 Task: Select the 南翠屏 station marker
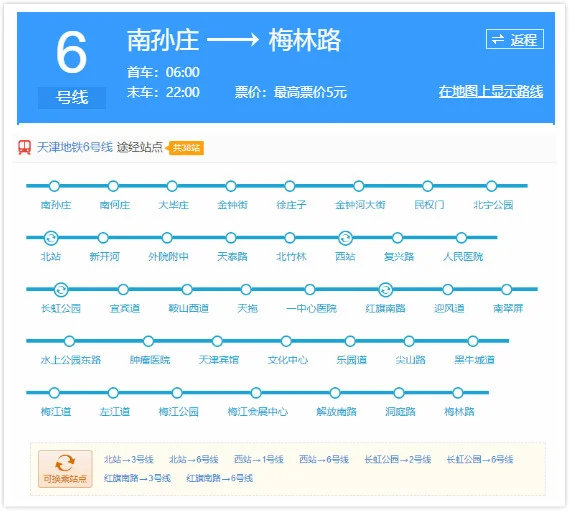507,290
